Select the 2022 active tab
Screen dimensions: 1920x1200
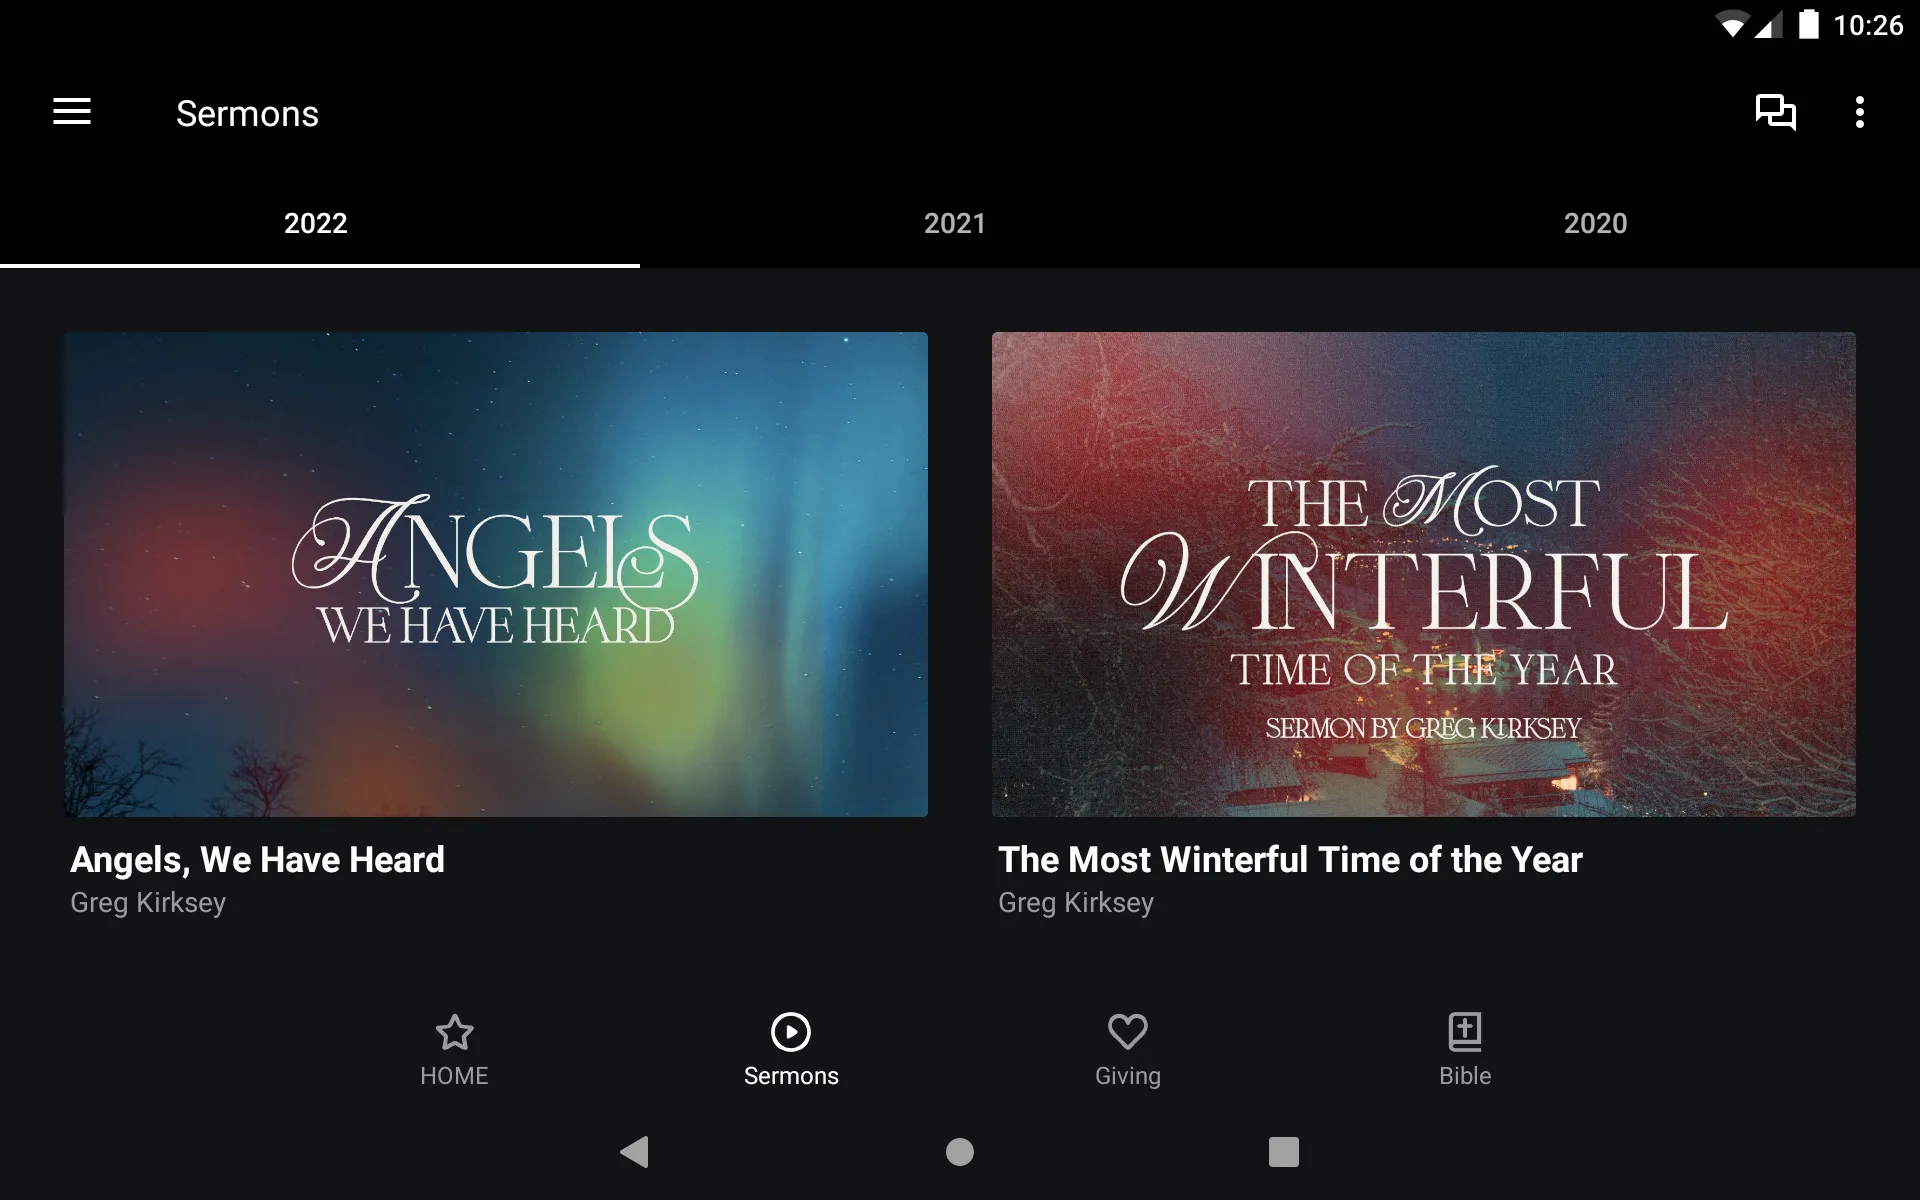click(x=315, y=223)
